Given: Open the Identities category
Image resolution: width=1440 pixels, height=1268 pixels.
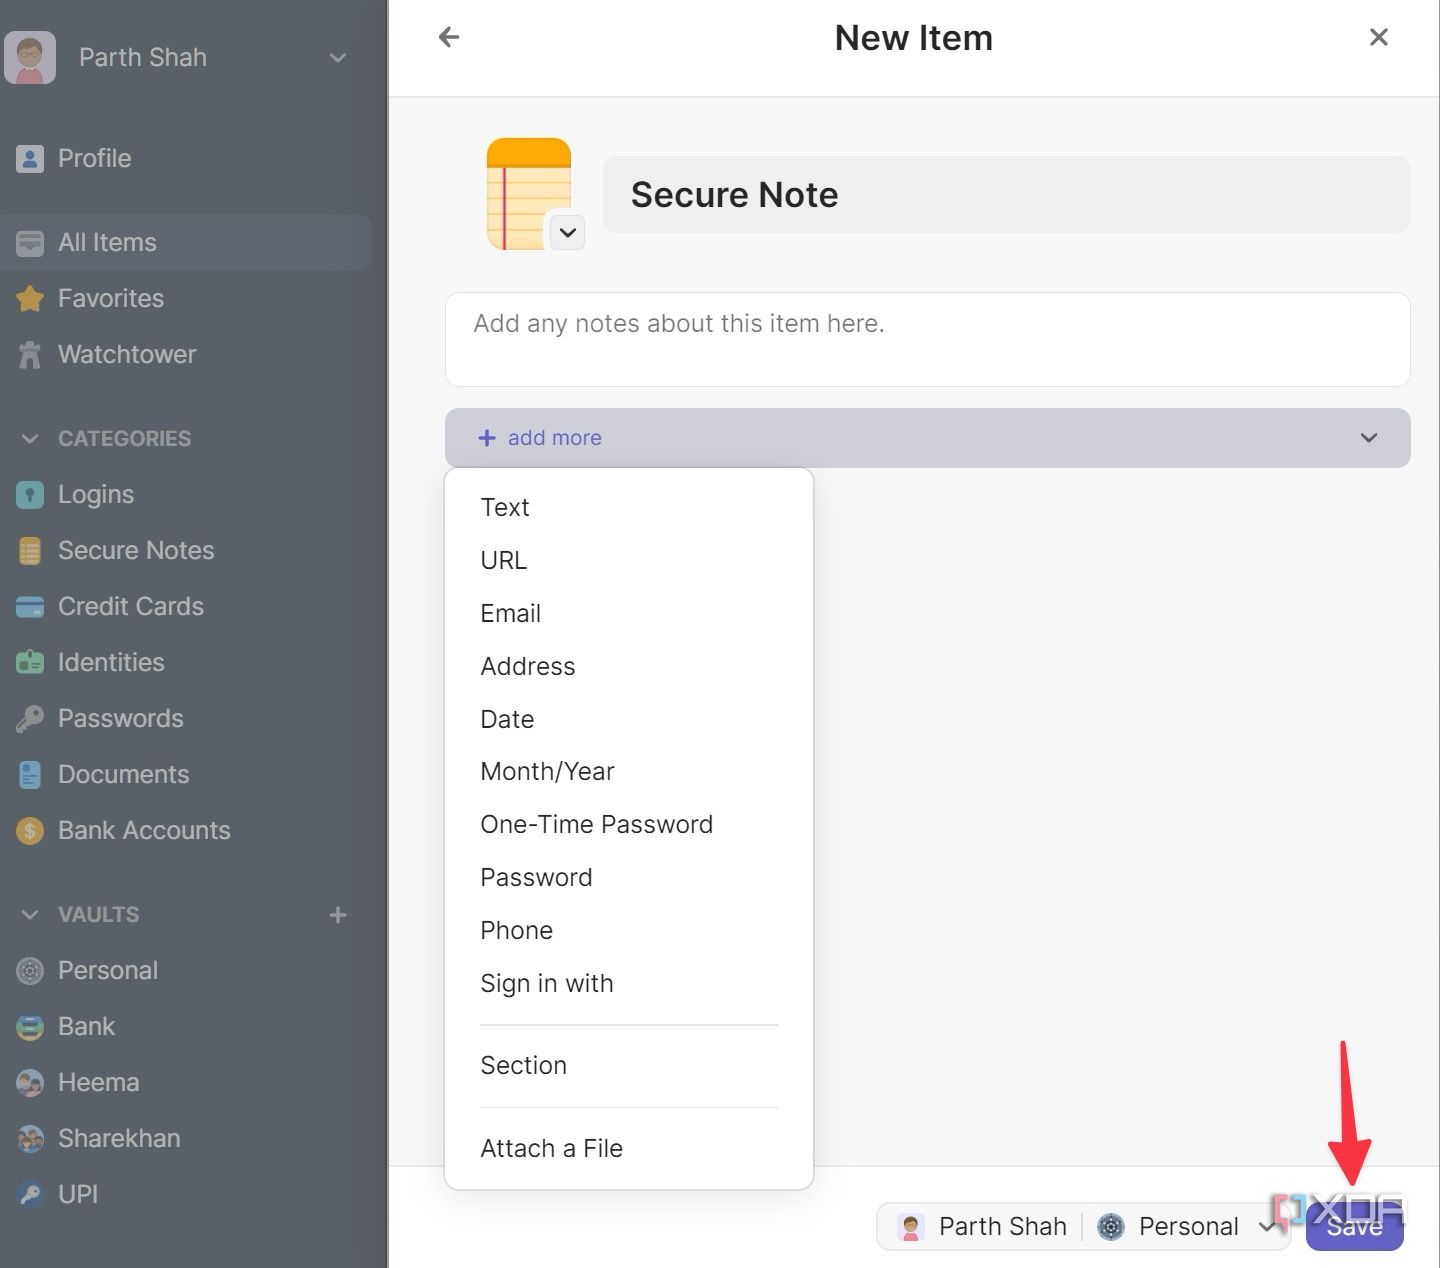Looking at the screenshot, I should 110,662.
